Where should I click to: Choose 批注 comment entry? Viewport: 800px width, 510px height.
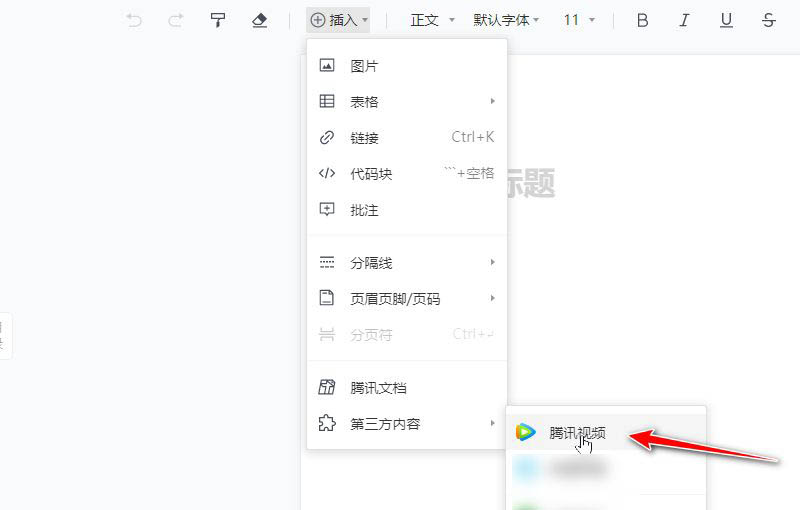(x=407, y=210)
